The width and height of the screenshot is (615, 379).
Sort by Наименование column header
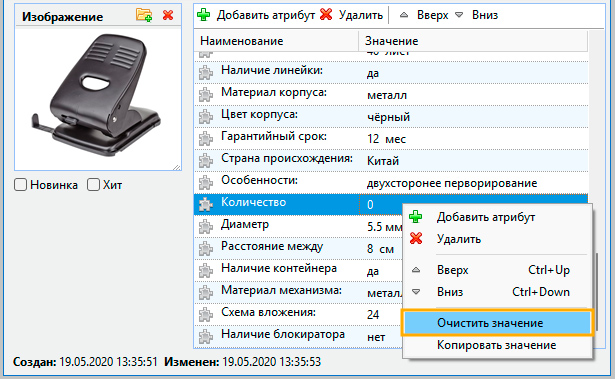tap(276, 41)
